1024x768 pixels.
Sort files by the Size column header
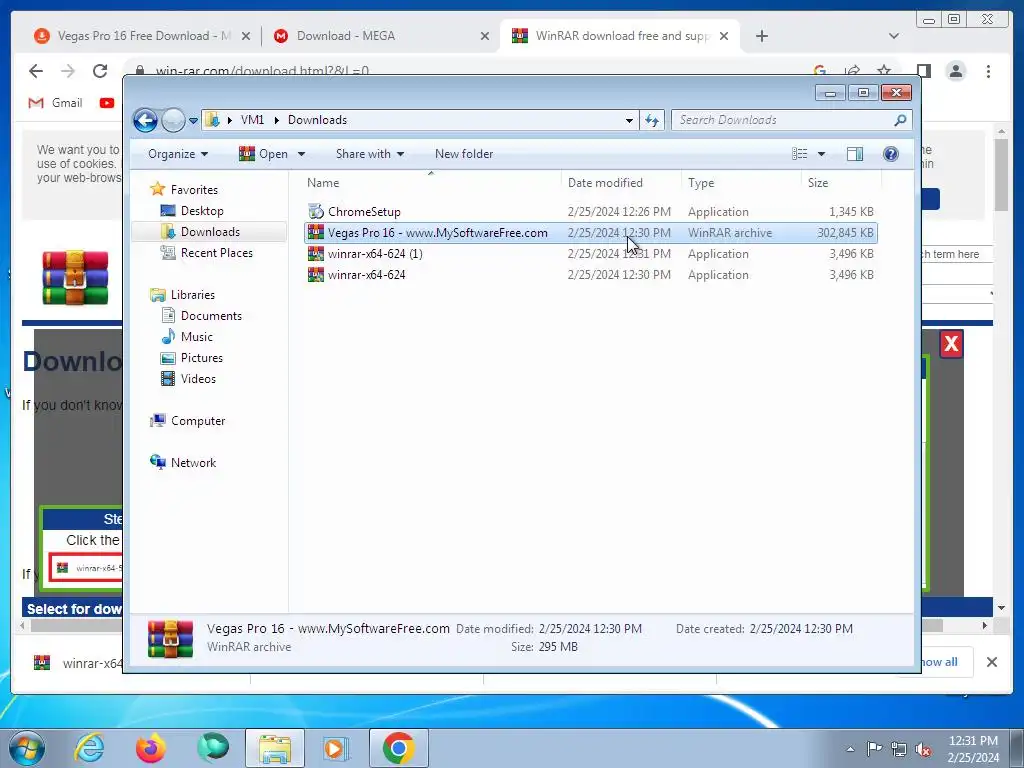pos(841,183)
